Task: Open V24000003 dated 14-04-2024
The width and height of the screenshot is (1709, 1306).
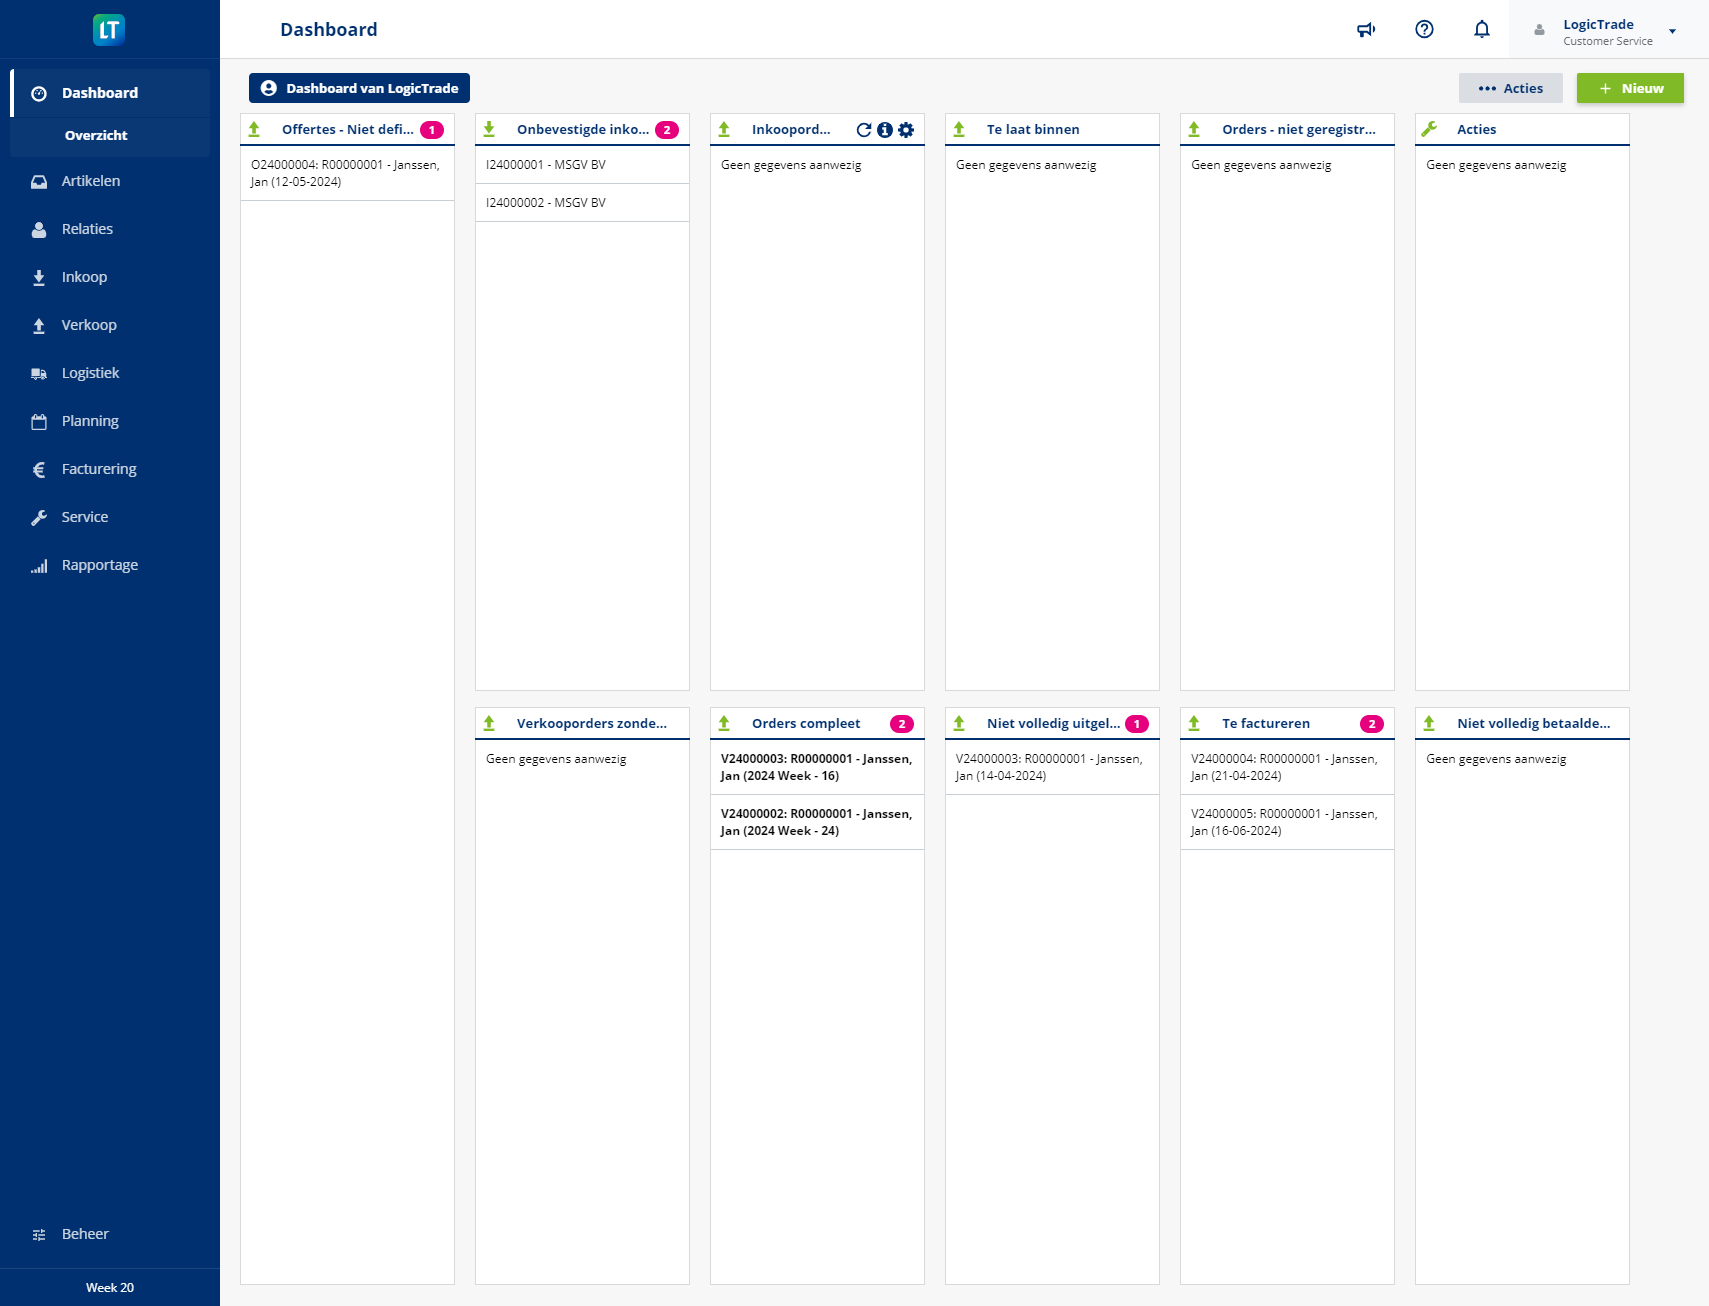Action: point(1052,767)
